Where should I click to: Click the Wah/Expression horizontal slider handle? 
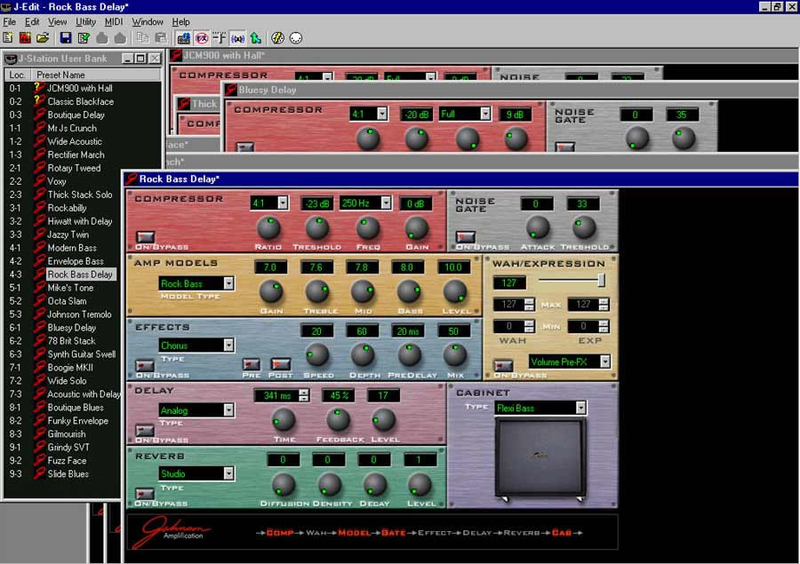601,280
